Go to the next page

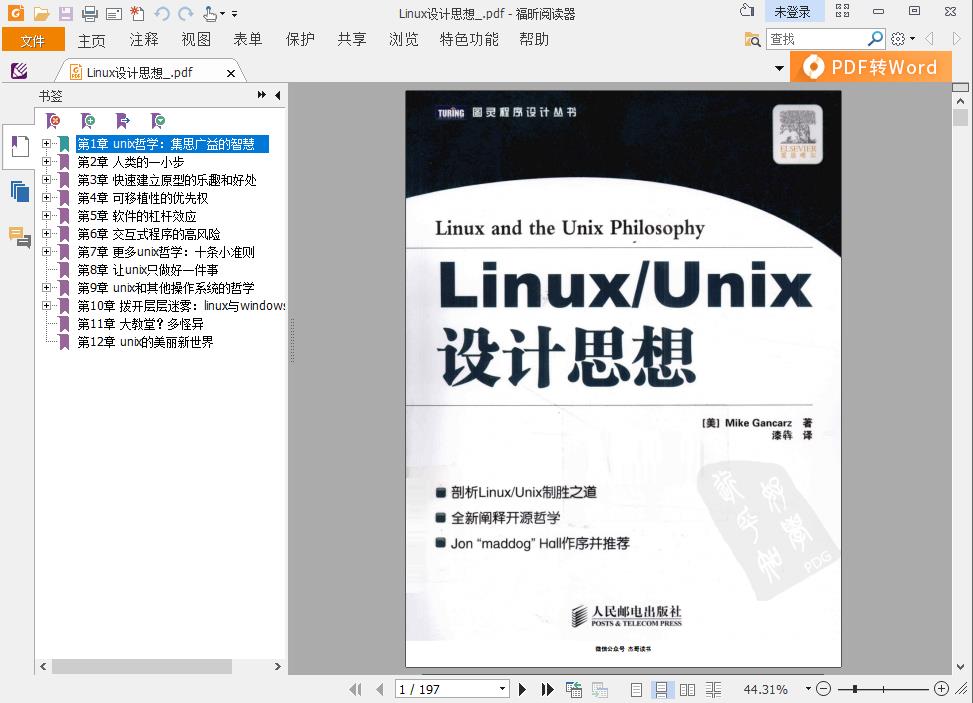coord(522,689)
